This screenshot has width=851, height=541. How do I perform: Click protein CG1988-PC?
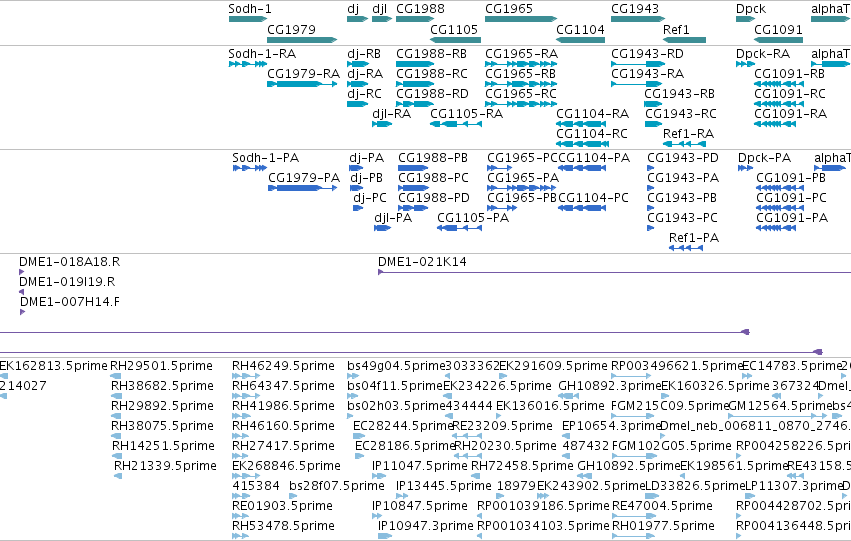(x=433, y=178)
